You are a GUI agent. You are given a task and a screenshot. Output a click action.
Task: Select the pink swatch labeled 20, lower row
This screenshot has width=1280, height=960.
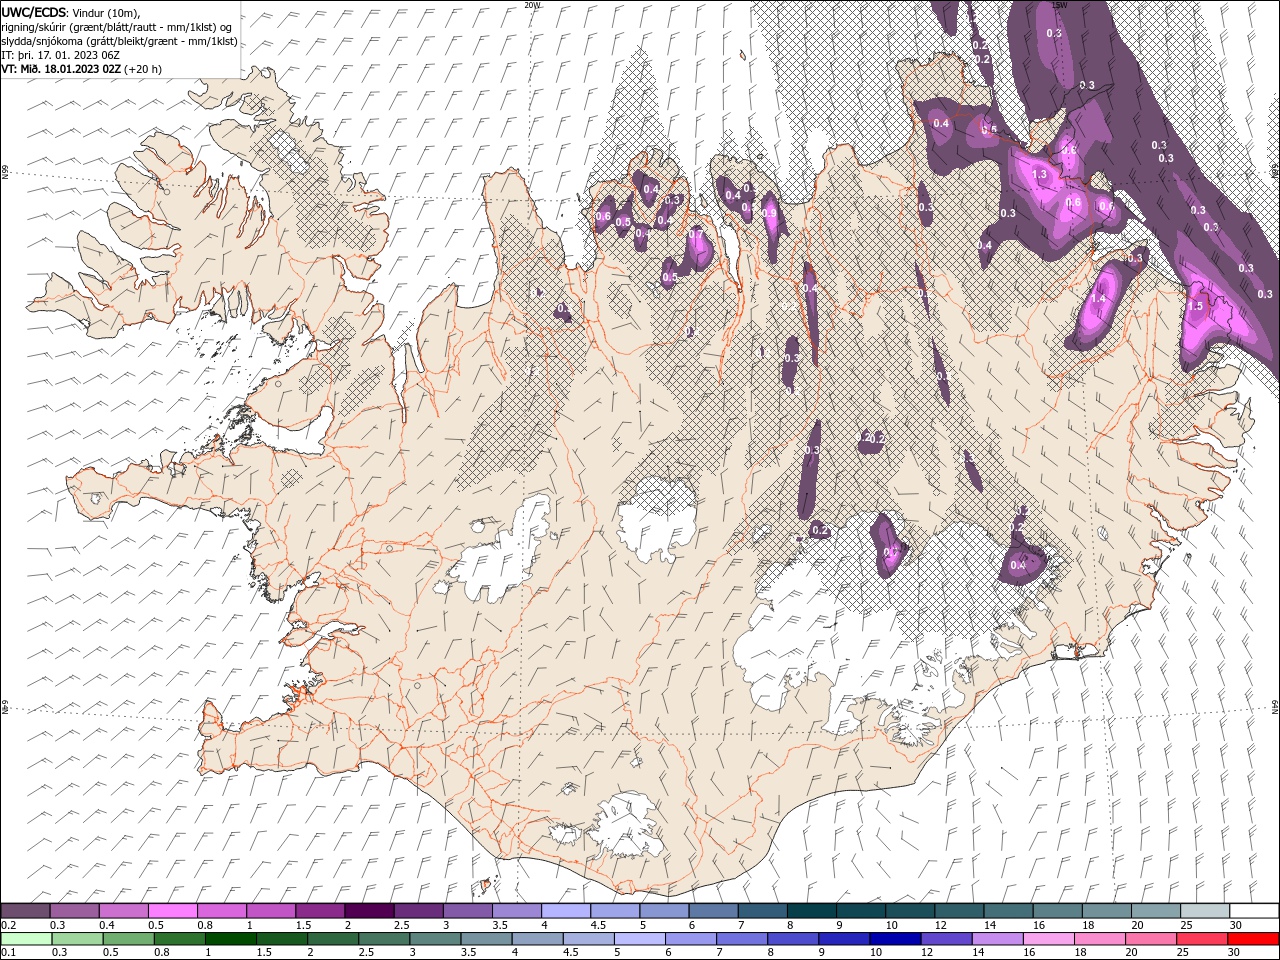click(1151, 939)
